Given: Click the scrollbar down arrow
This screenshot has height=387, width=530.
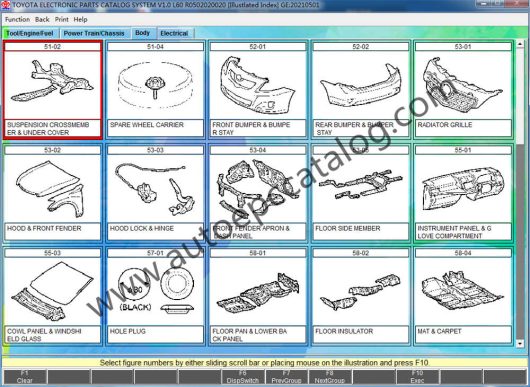Looking at the screenshot, I should click(x=520, y=344).
